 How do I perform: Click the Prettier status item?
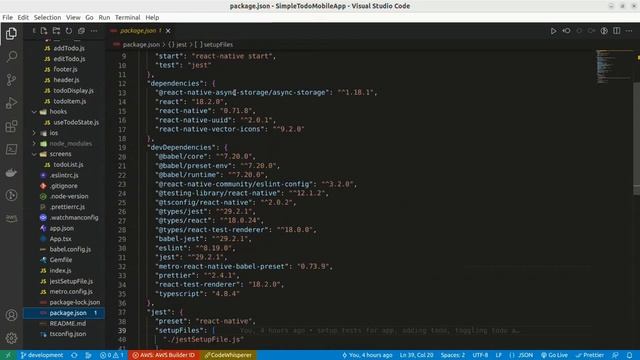590,355
